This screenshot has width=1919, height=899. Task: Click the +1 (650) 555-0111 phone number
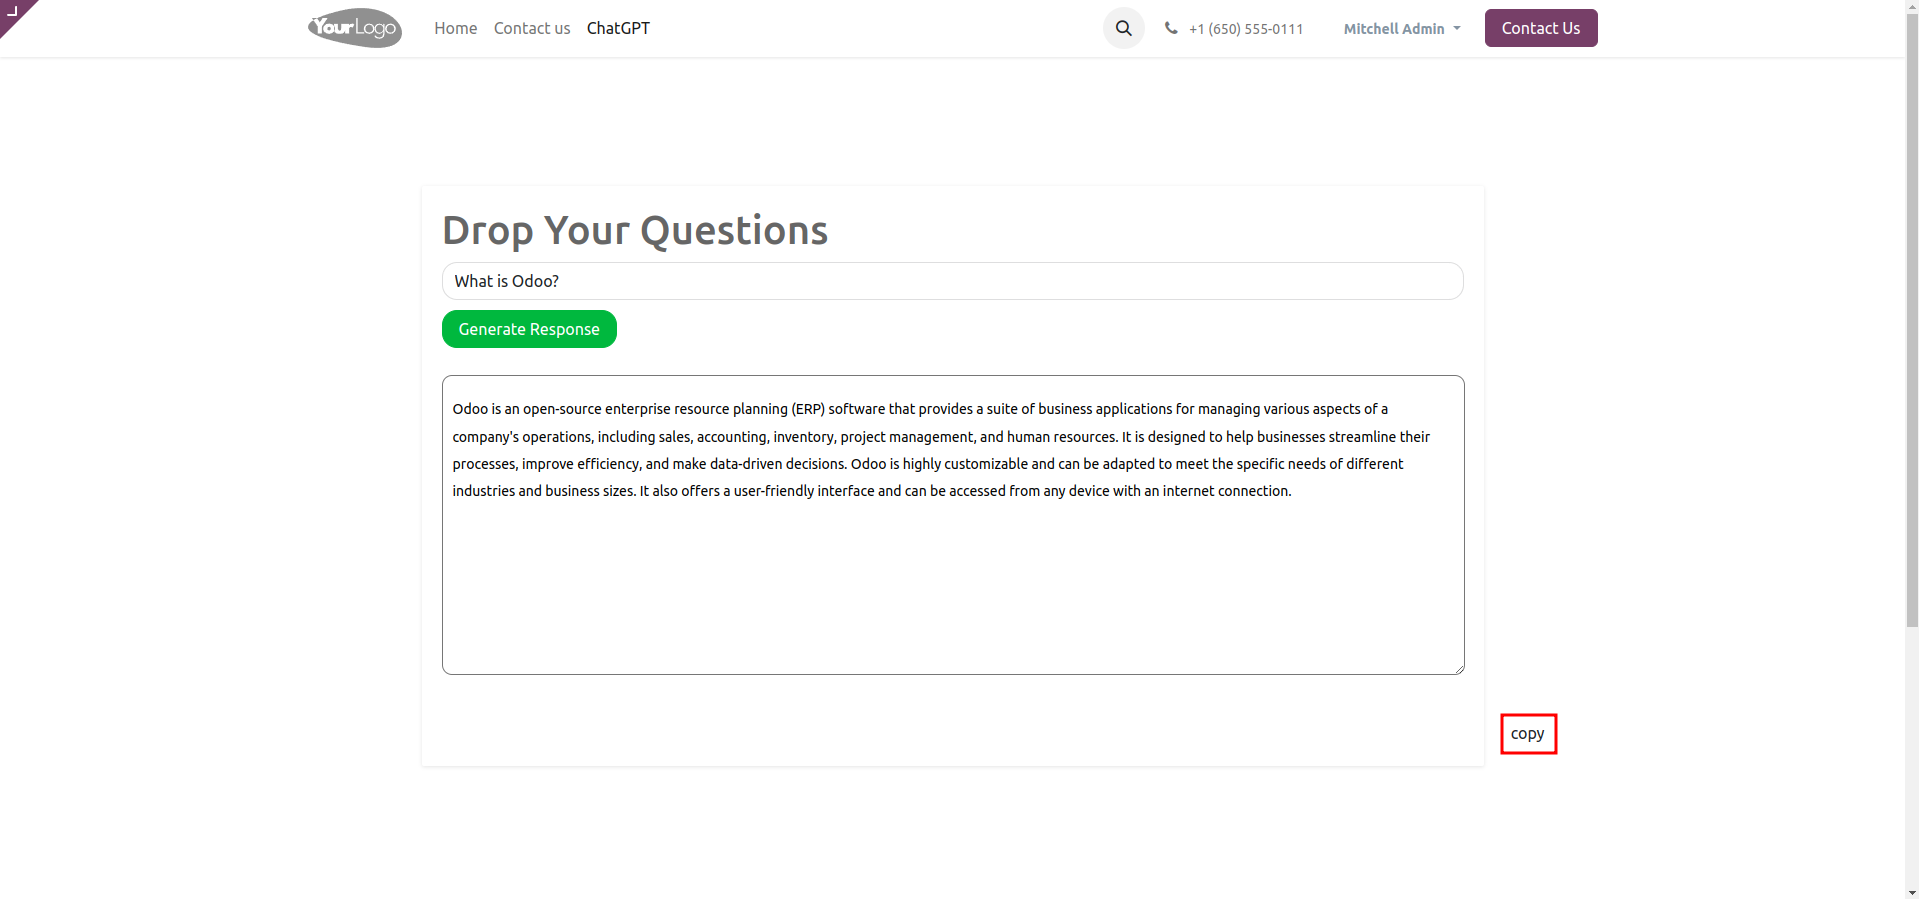(x=1245, y=29)
